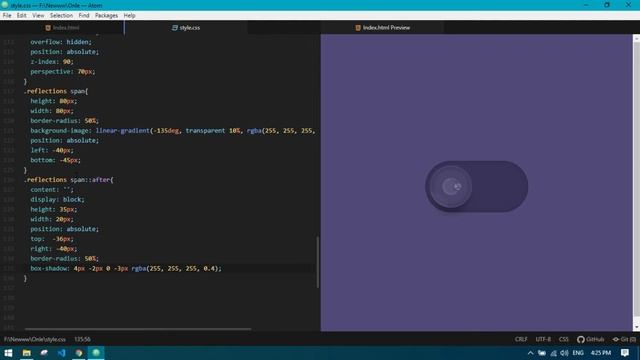
Task: Click the editor horizontal scrollbar
Action: (138, 329)
